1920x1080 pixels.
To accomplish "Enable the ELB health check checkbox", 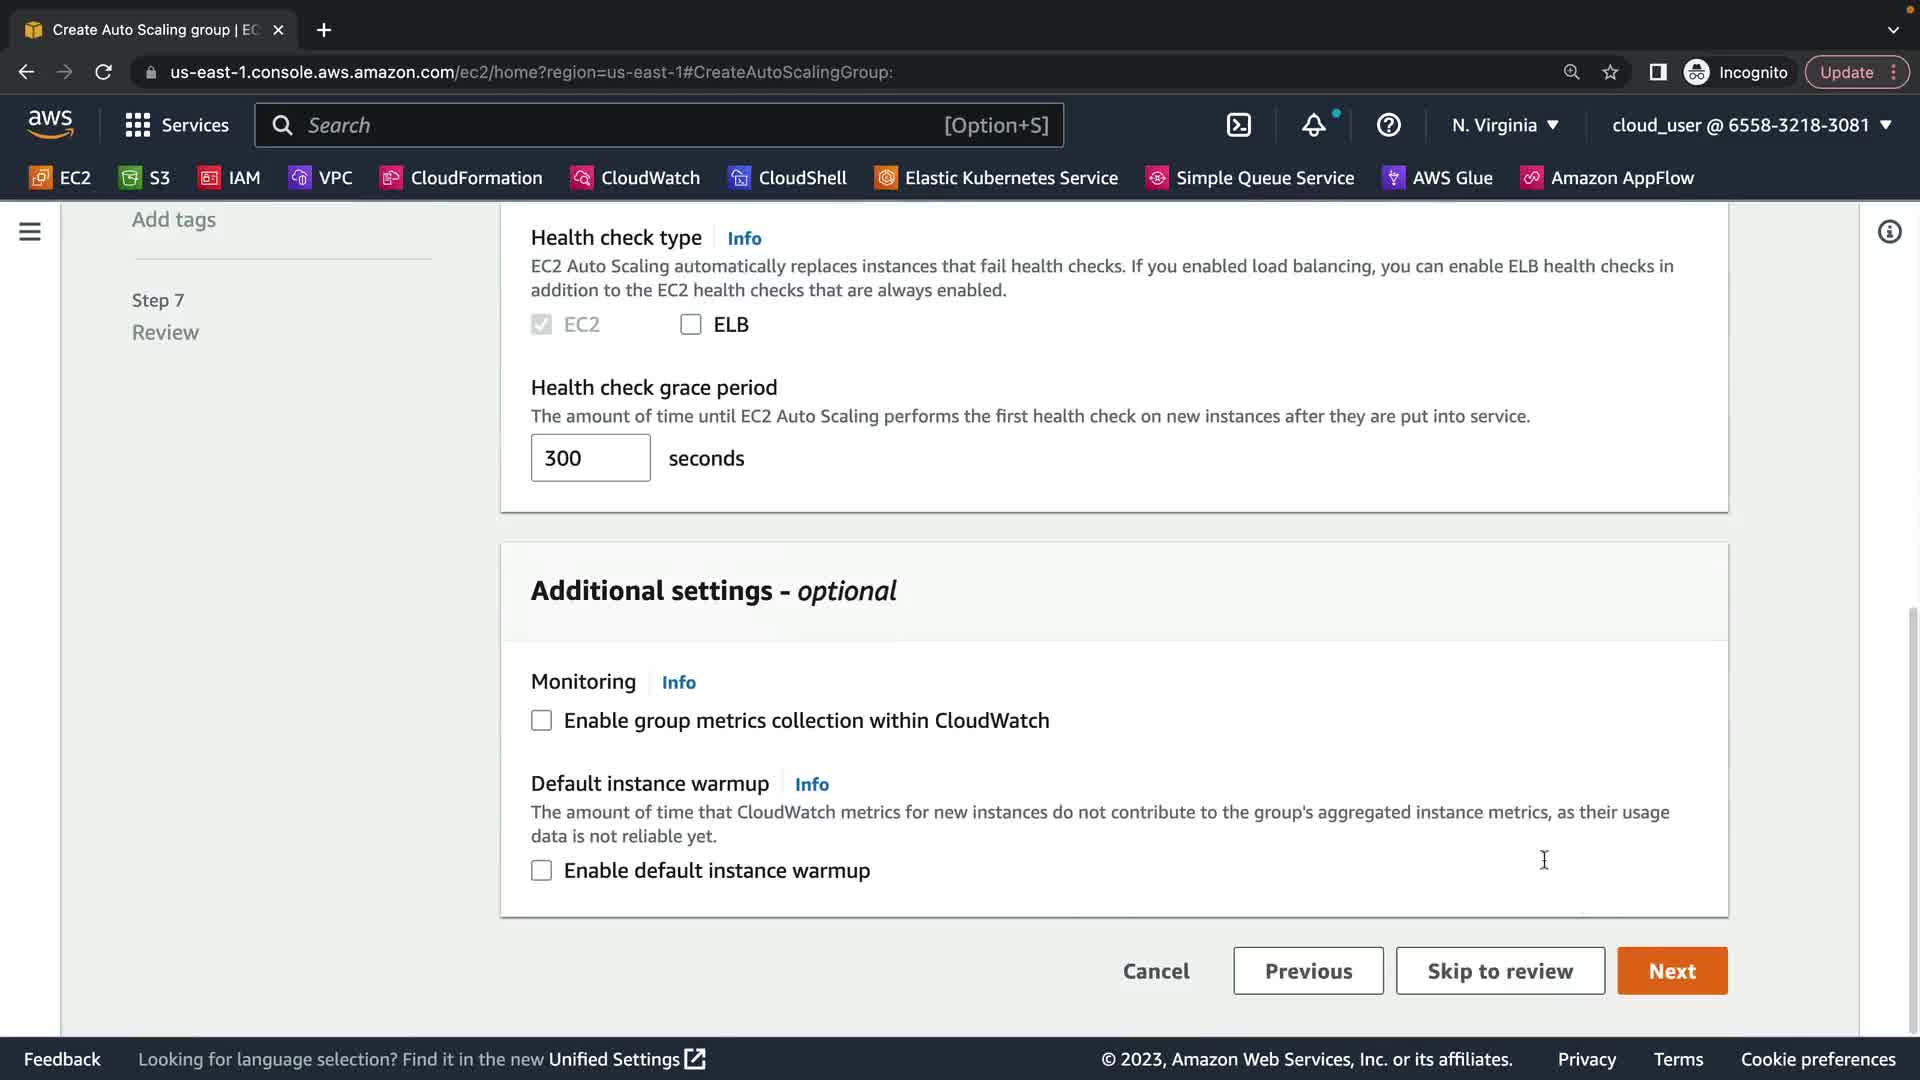I will point(690,325).
